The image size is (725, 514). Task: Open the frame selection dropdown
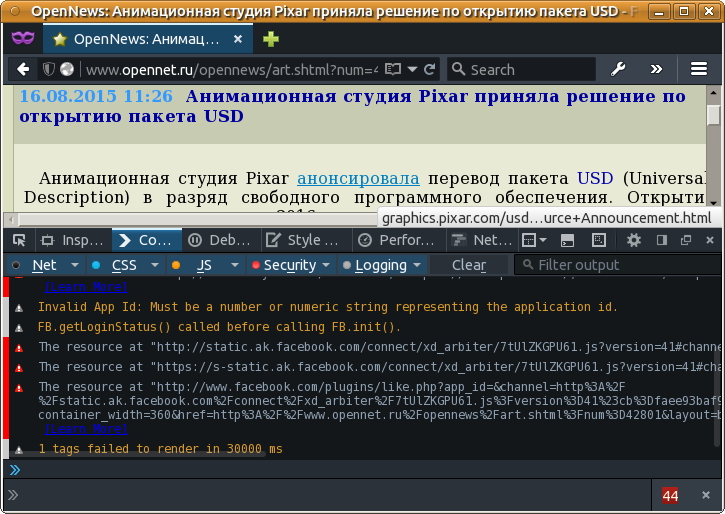coord(534,240)
